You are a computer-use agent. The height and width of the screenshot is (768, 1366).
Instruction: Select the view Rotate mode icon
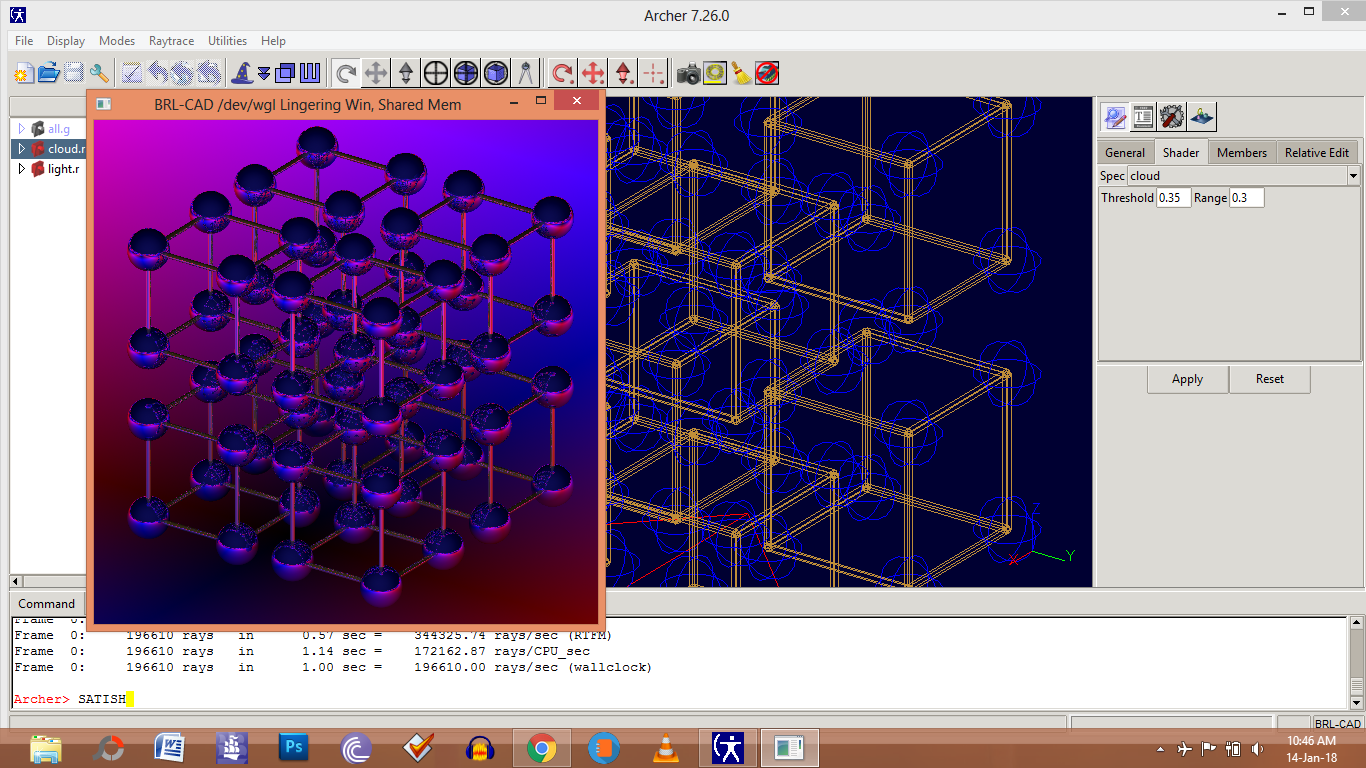346,73
